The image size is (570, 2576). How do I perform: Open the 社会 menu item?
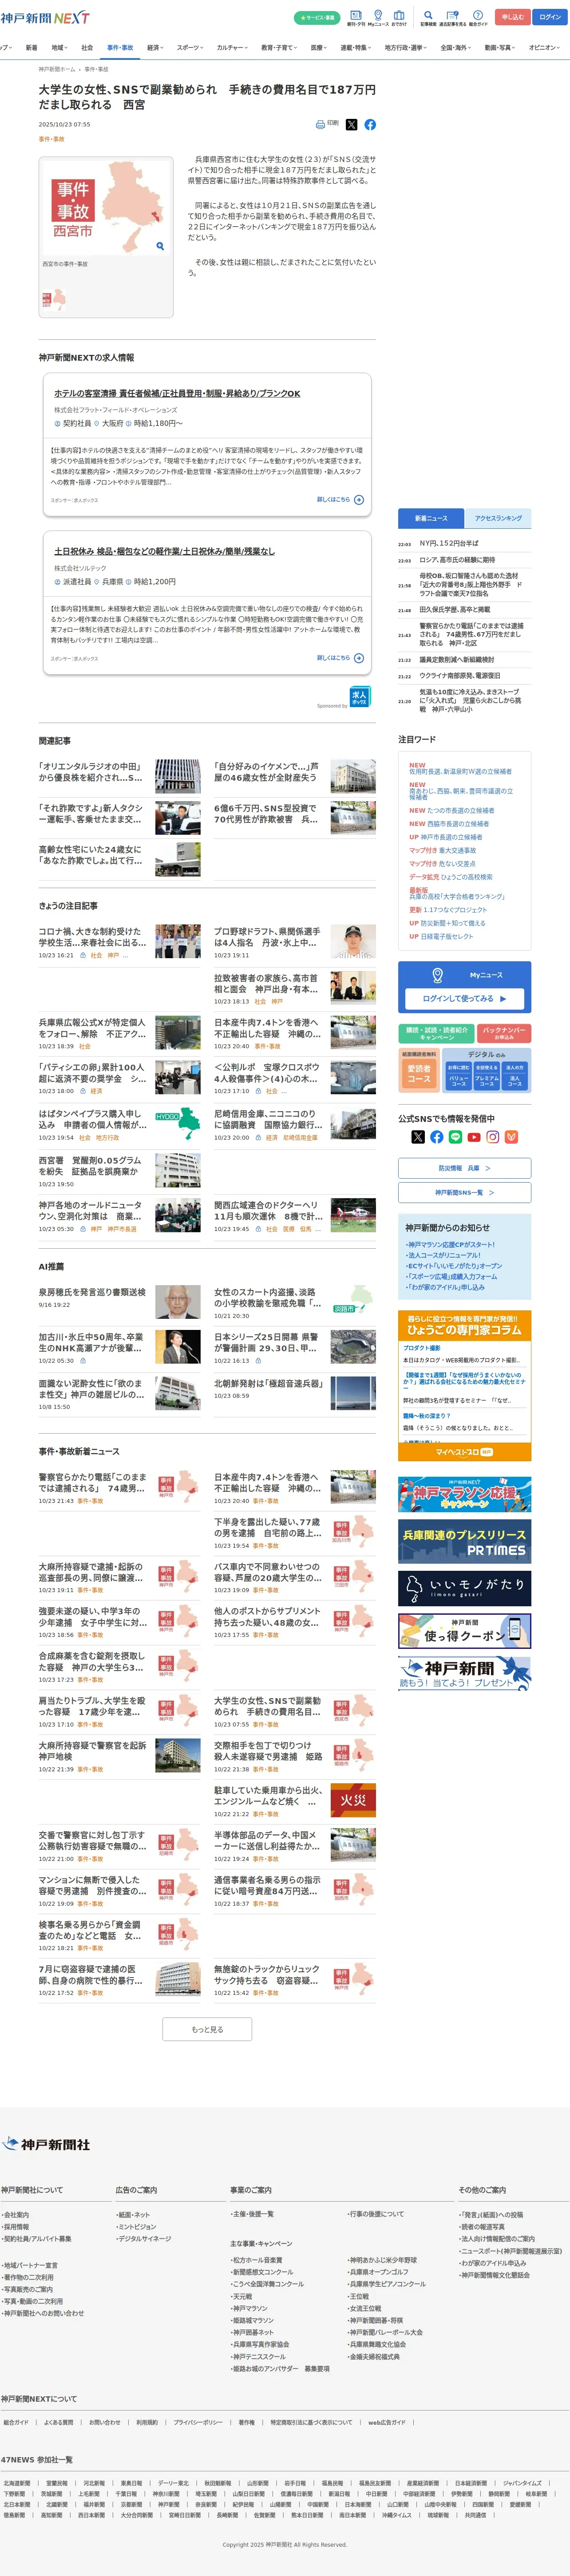point(87,47)
